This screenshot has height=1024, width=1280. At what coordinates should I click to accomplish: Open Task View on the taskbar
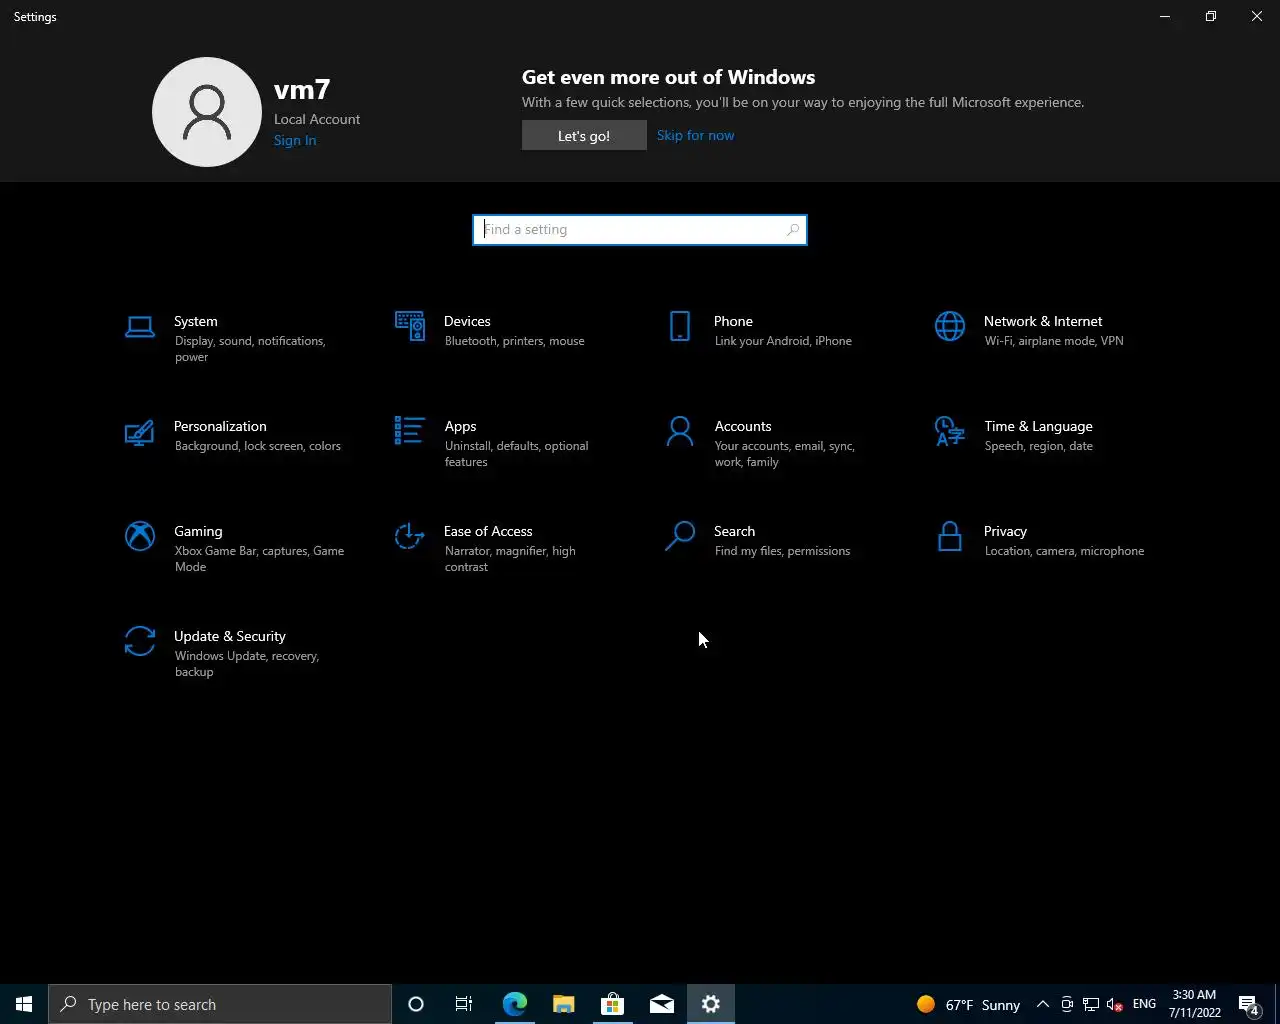tap(464, 1004)
